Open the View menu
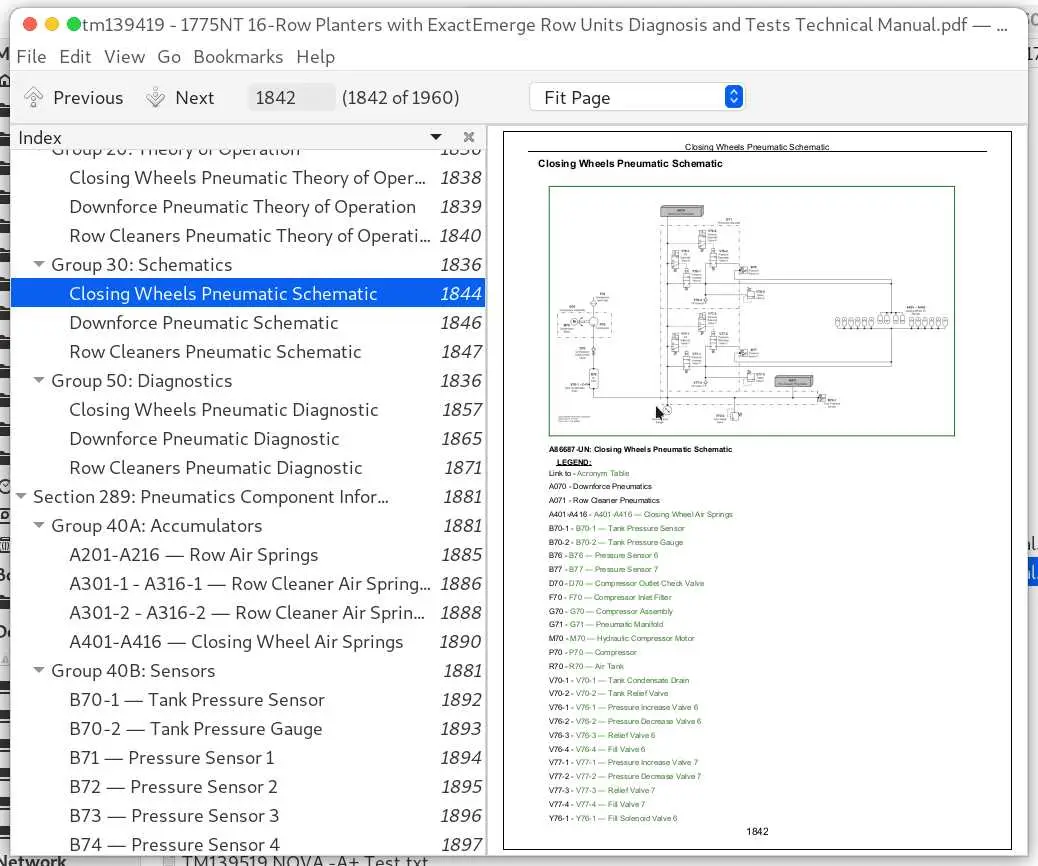Image resolution: width=1038 pixels, height=866 pixels. pos(124,57)
